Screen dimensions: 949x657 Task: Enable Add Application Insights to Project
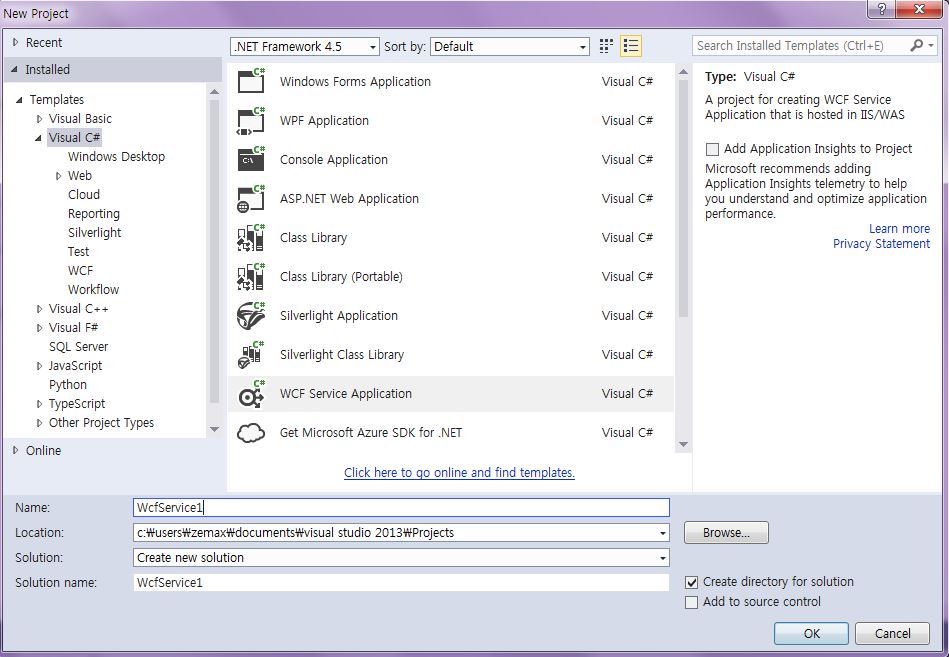coord(713,148)
